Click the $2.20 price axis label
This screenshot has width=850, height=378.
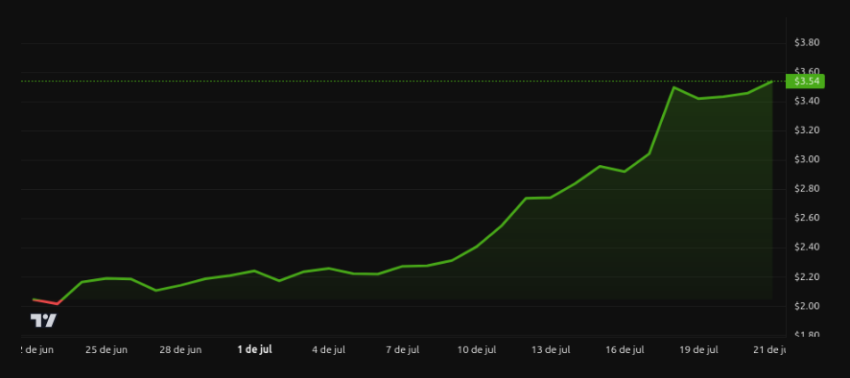807,277
